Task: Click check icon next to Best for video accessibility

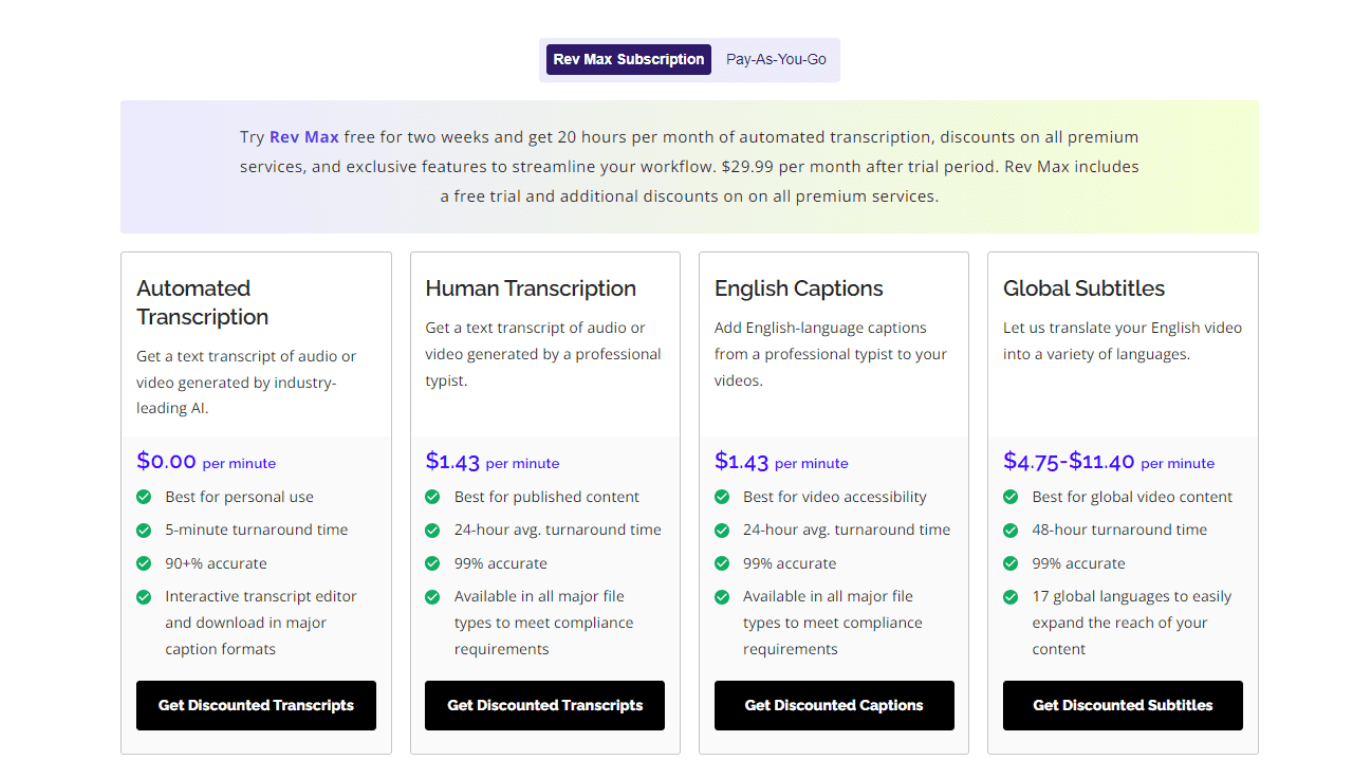Action: click(x=722, y=497)
